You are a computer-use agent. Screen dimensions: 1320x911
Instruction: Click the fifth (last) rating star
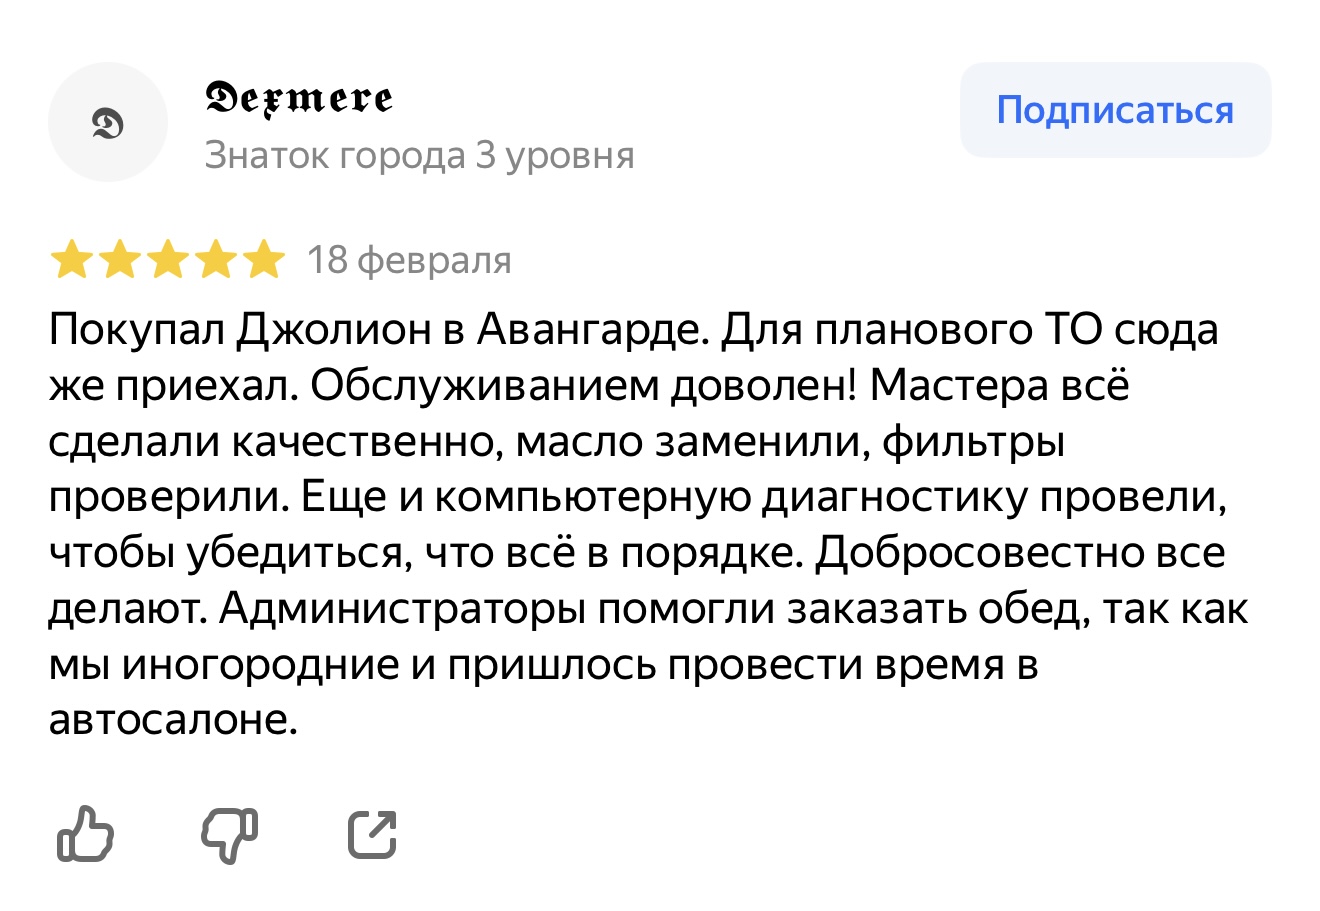[264, 260]
